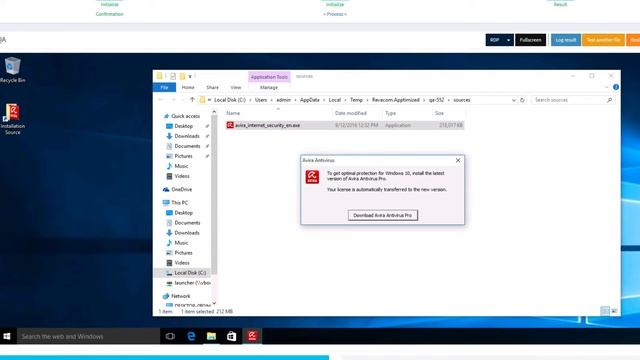The width and height of the screenshot is (640, 360).
Task: Click the Properties icon in quick access toolbar
Action: pyautogui.click(x=173, y=76)
